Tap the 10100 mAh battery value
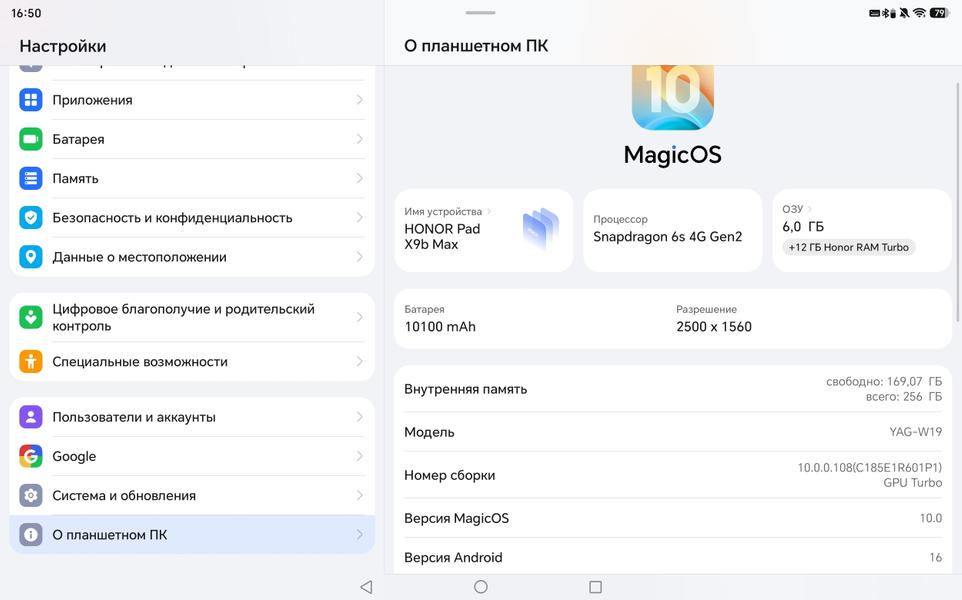 pos(440,326)
